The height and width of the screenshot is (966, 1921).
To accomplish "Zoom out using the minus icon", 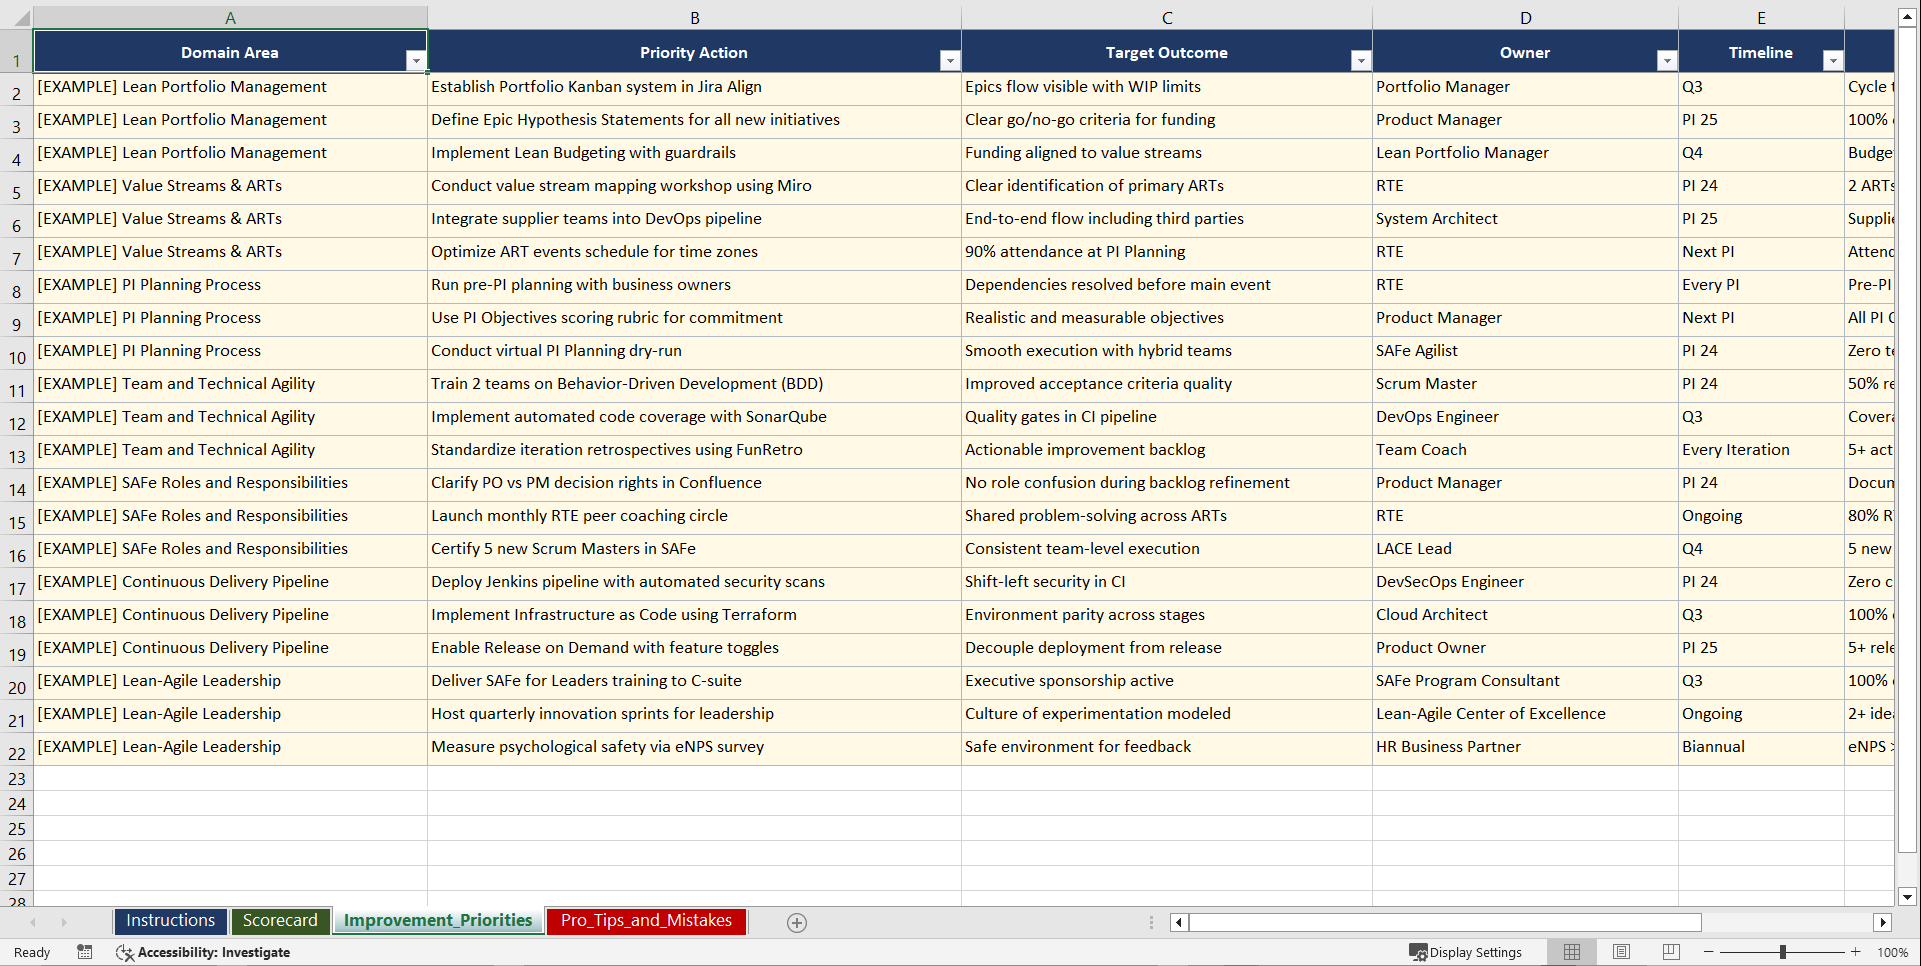I will [1709, 952].
